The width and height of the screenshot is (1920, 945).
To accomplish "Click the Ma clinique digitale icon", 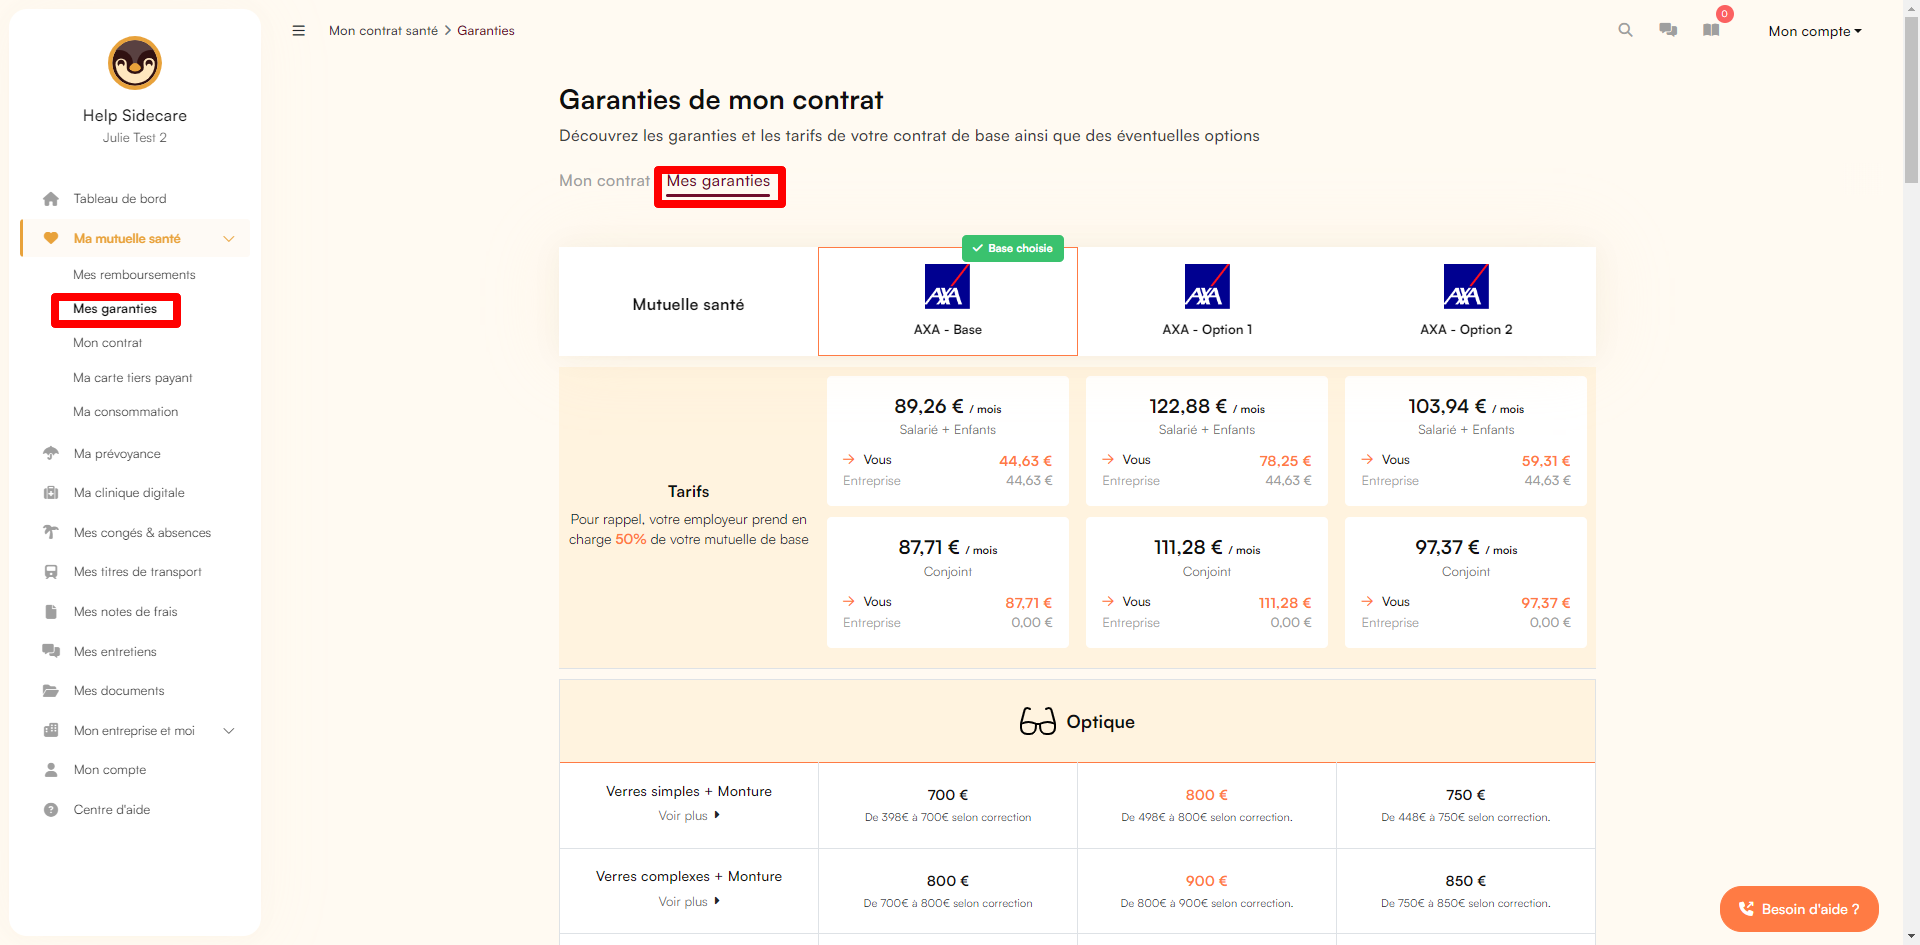I will tap(51, 493).
